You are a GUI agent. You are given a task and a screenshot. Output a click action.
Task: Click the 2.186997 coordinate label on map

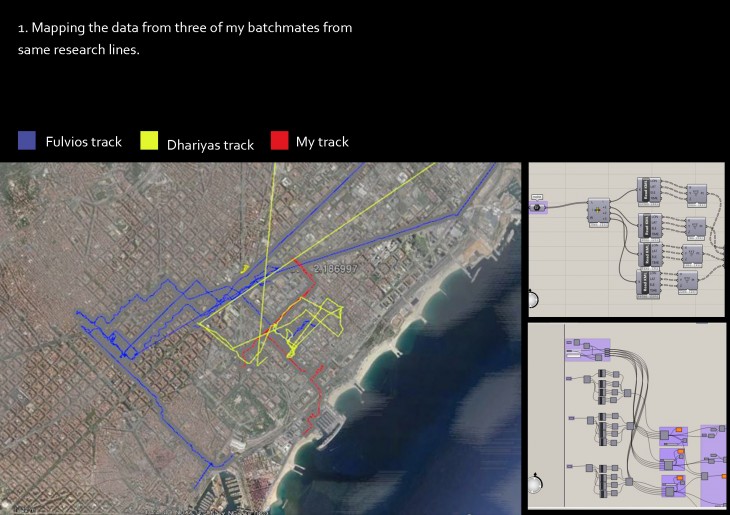334,269
